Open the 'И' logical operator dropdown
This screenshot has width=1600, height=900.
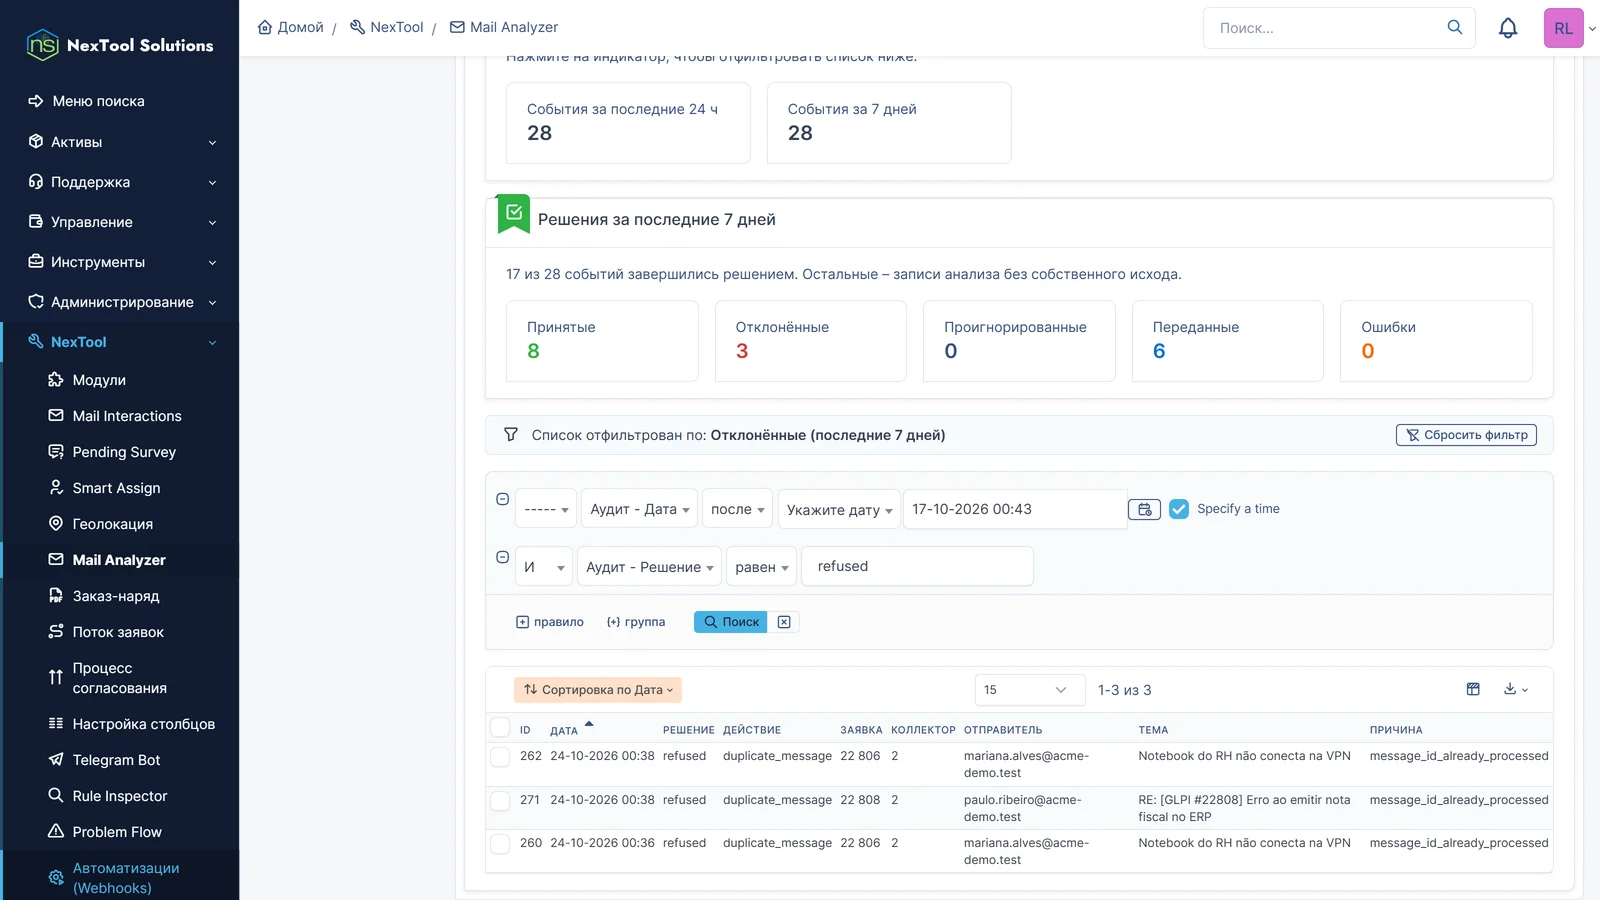(544, 567)
